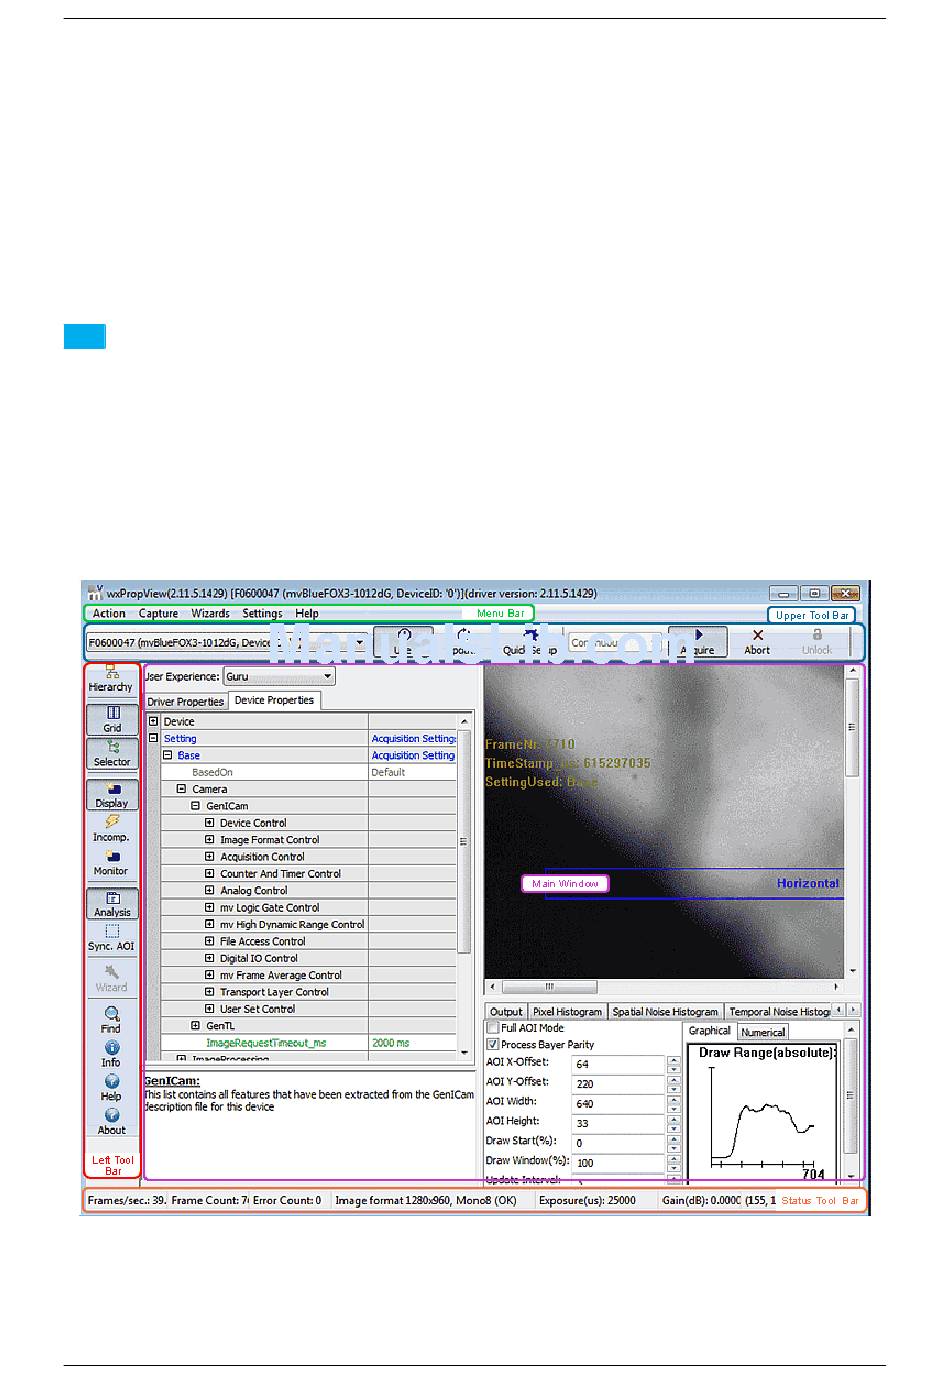Collapse the Setting tree node
The width and height of the screenshot is (950, 1397).
click(154, 738)
